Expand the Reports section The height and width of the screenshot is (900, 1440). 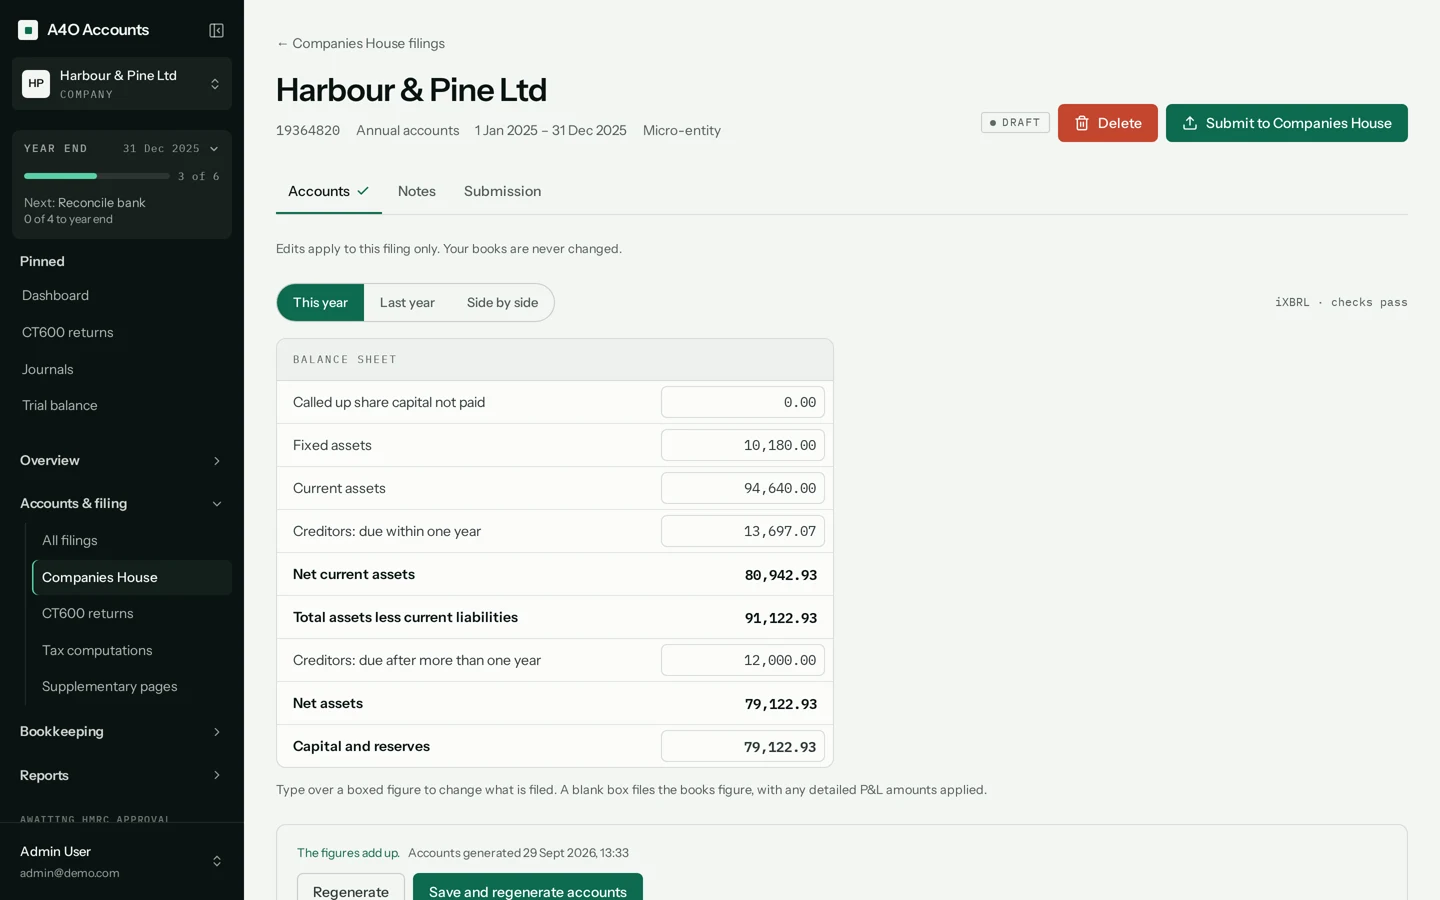(x=122, y=776)
